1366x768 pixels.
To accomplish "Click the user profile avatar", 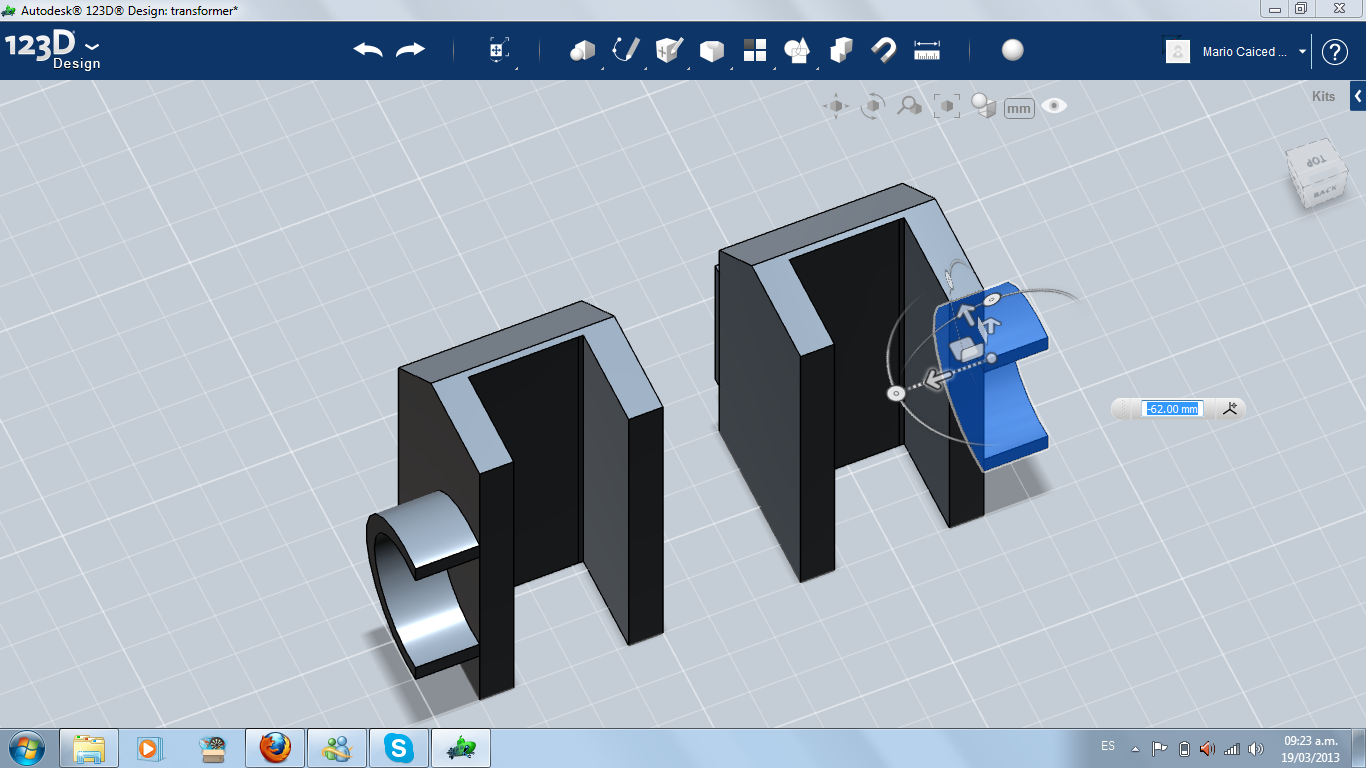I will coord(1178,52).
